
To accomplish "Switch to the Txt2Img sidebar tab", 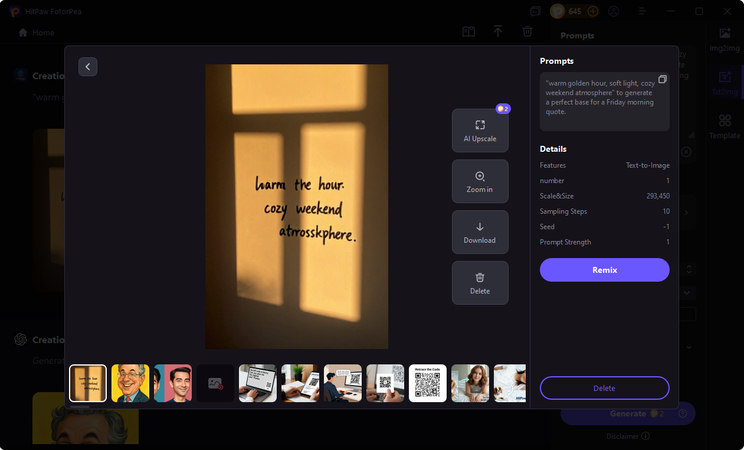I will (725, 83).
